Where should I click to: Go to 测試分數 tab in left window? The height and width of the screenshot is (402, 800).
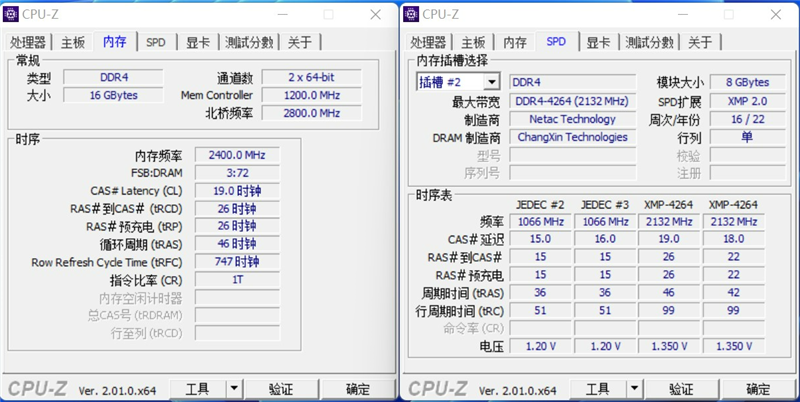249,42
